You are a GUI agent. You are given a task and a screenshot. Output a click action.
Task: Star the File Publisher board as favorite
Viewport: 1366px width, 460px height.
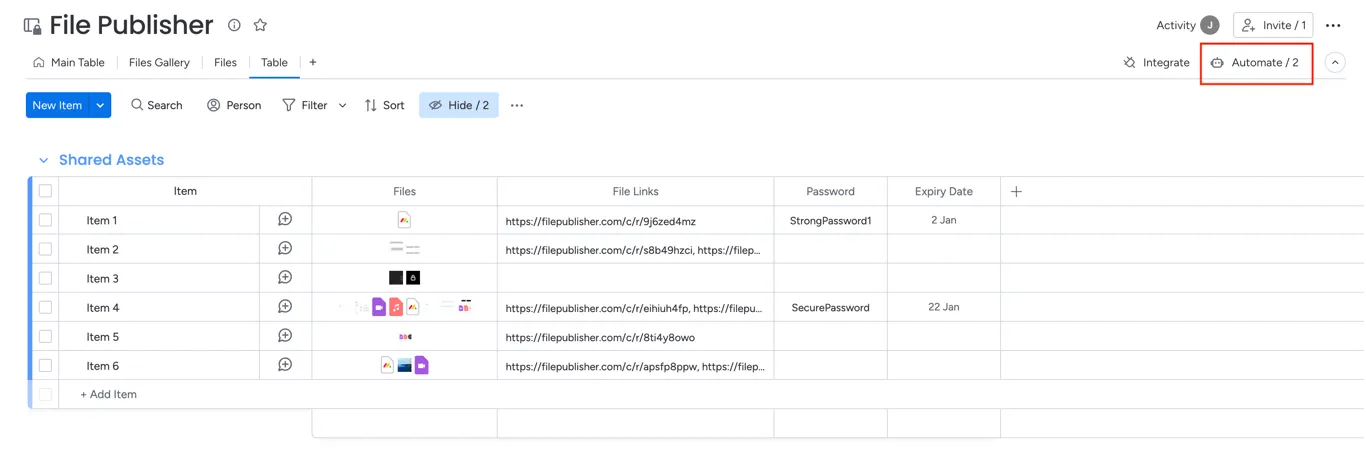pos(260,25)
